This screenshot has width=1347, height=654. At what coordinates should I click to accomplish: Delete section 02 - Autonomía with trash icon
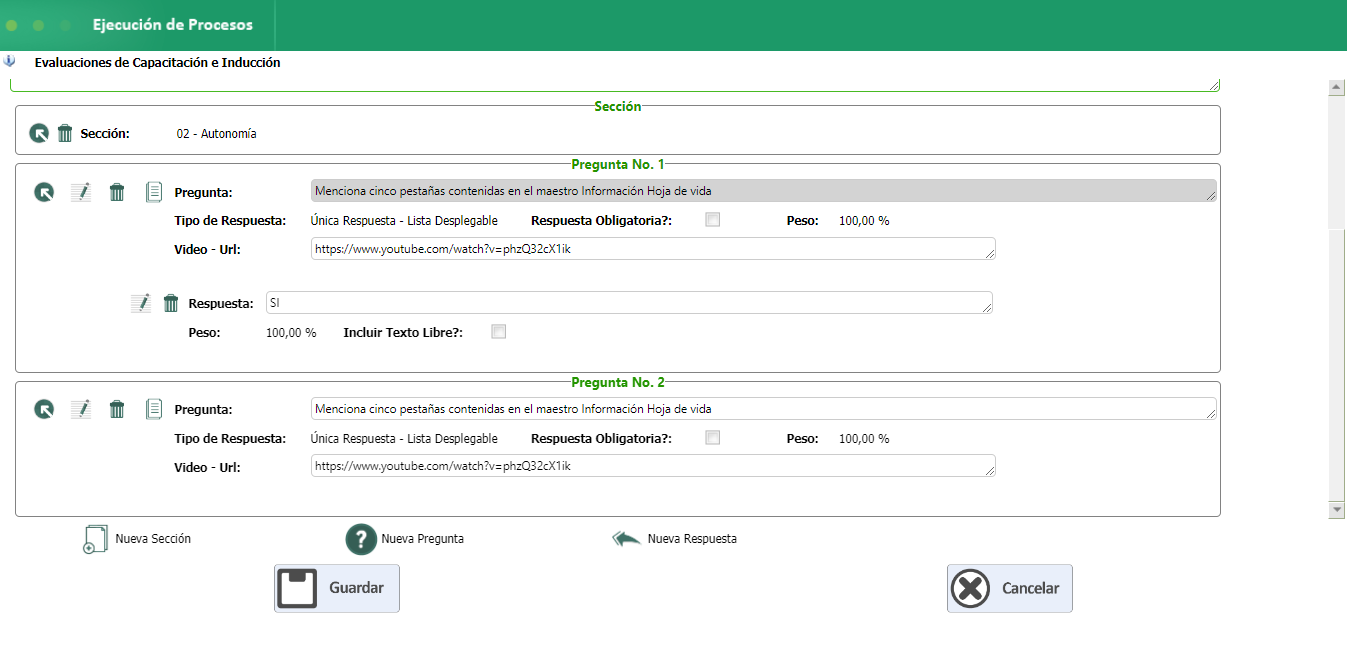point(65,133)
